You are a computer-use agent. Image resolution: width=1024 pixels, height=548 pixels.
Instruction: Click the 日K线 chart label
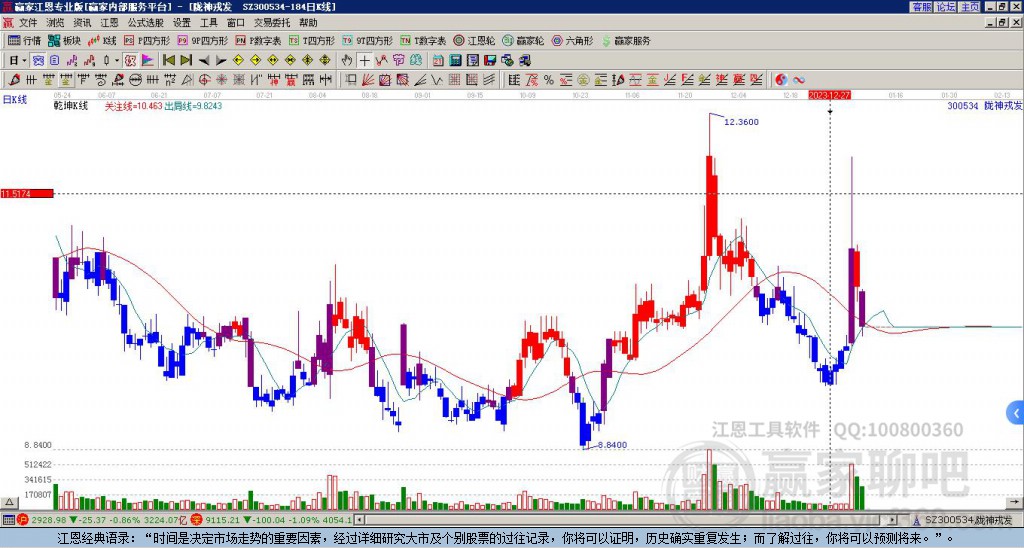(15, 99)
